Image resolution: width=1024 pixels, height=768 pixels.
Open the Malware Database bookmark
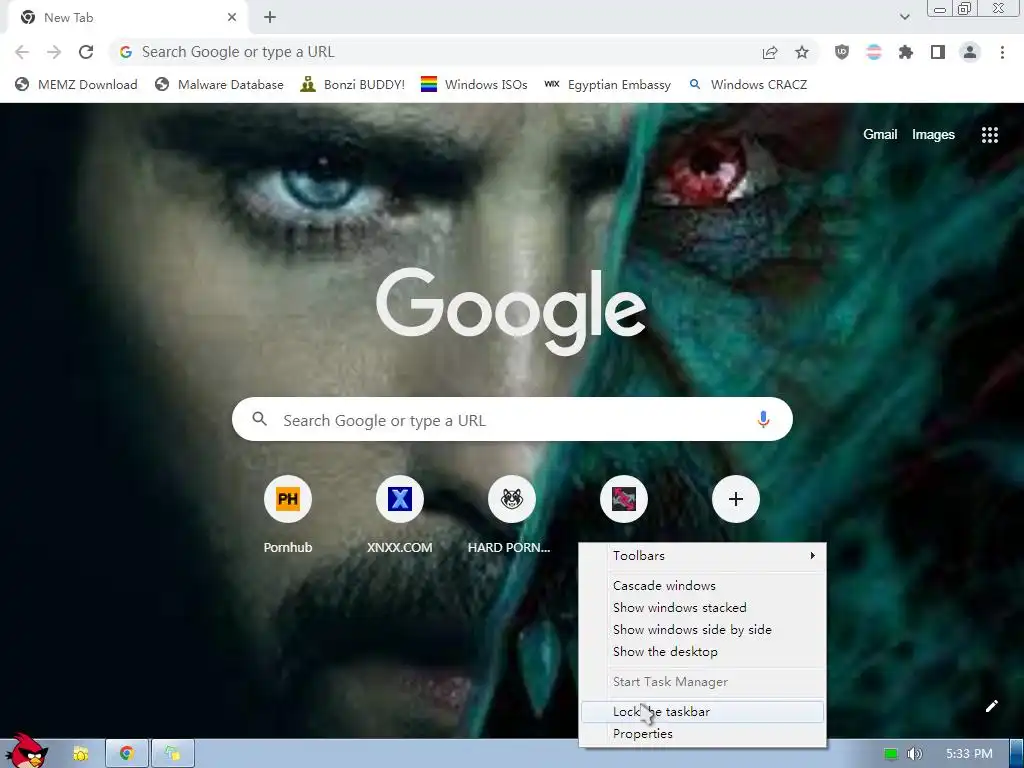tap(219, 85)
